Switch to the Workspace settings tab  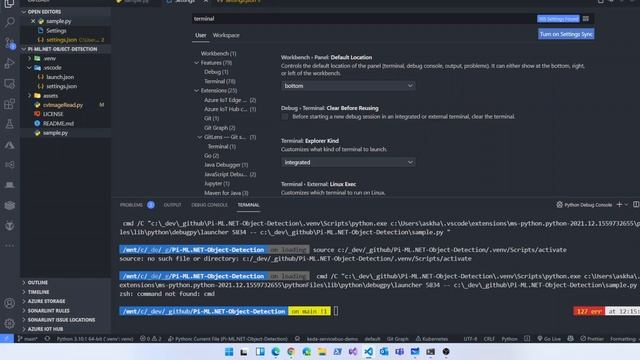226,35
